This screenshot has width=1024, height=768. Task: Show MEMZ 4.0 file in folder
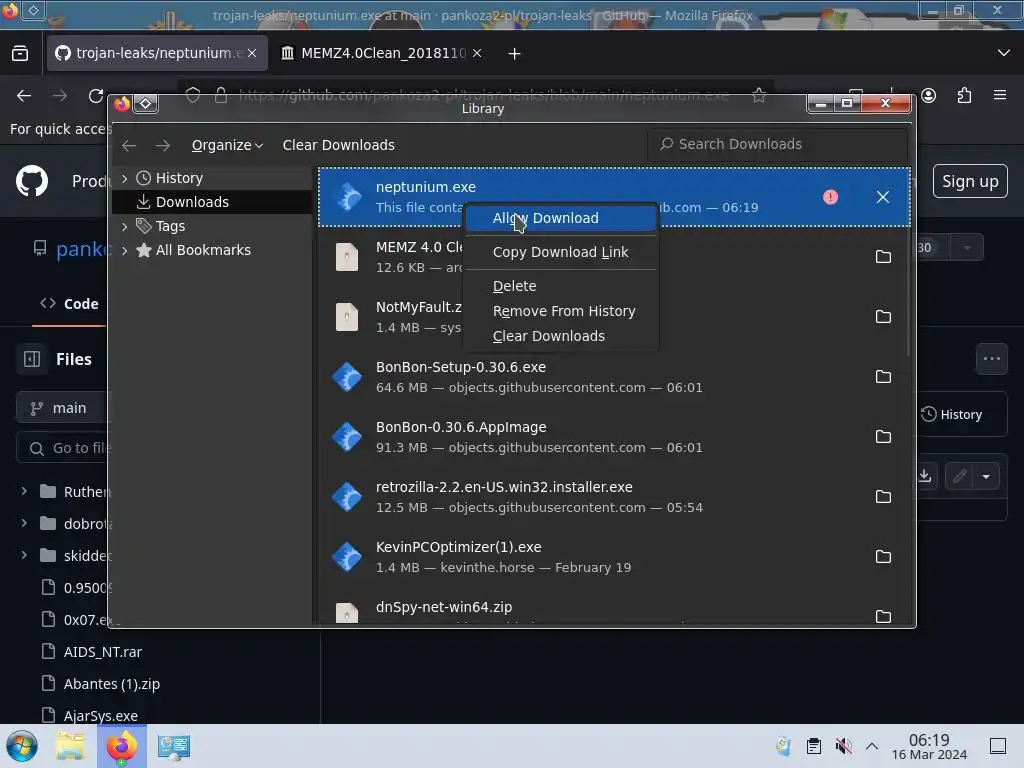pyautogui.click(x=882, y=257)
